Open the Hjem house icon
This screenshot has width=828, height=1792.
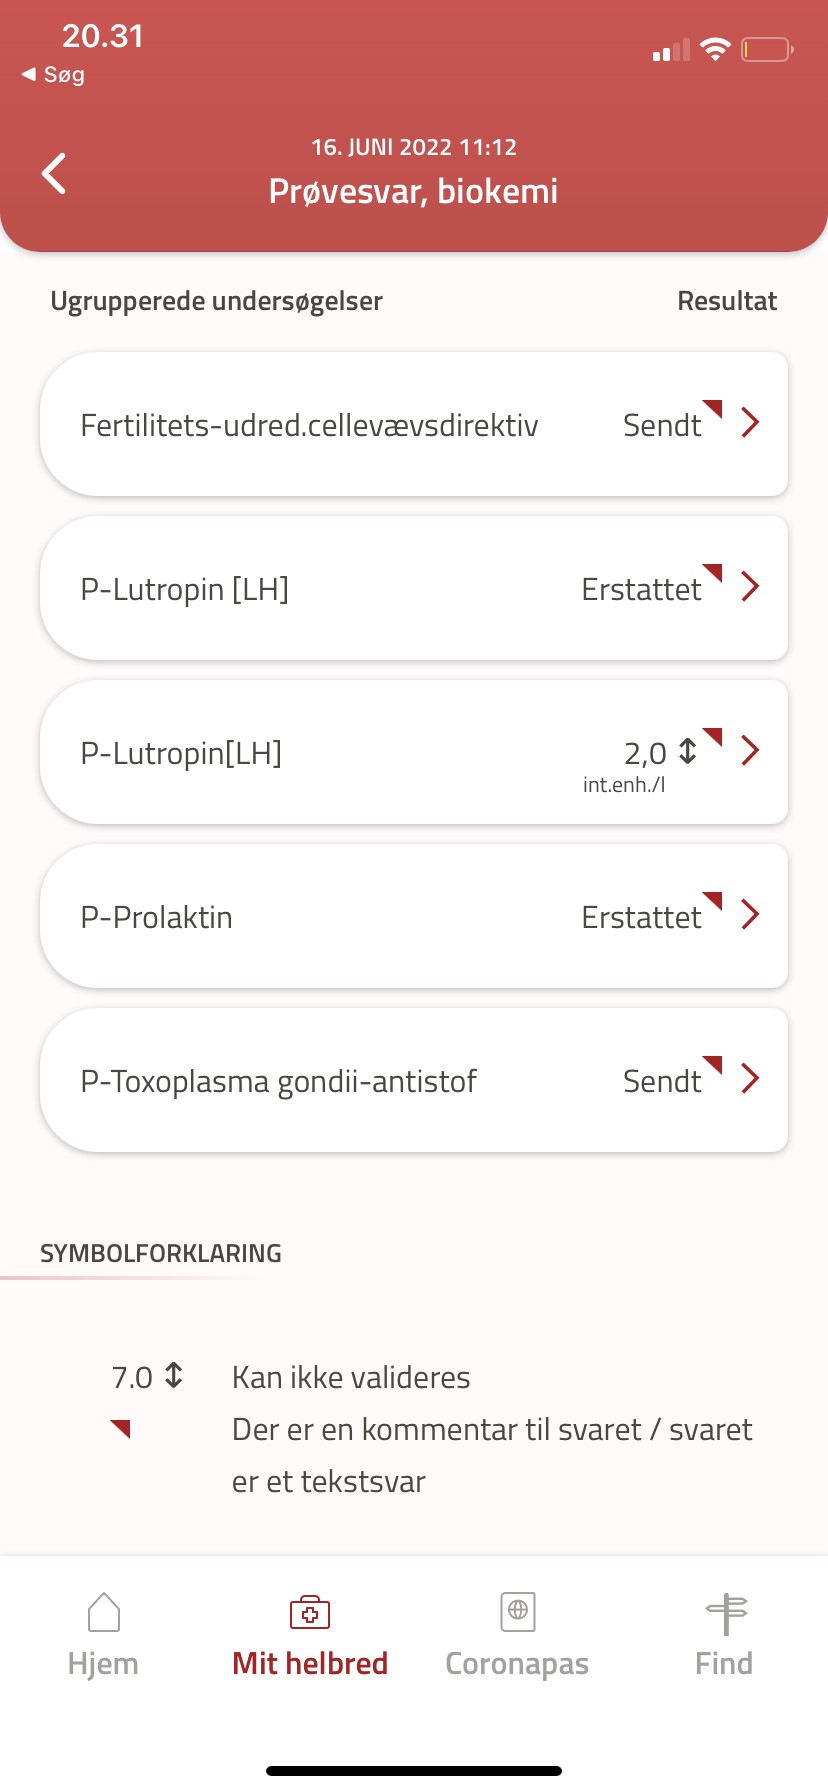coord(104,1612)
